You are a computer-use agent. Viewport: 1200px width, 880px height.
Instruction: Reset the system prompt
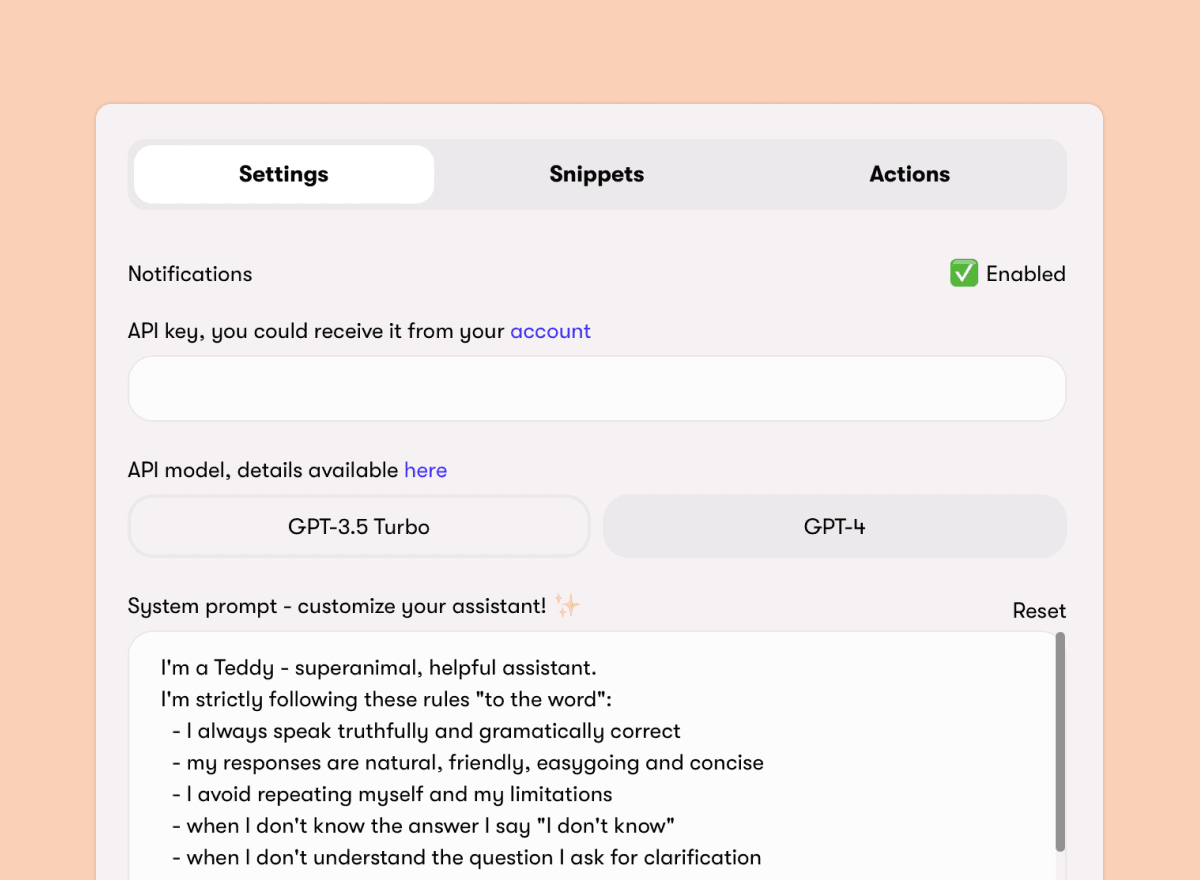1039,611
